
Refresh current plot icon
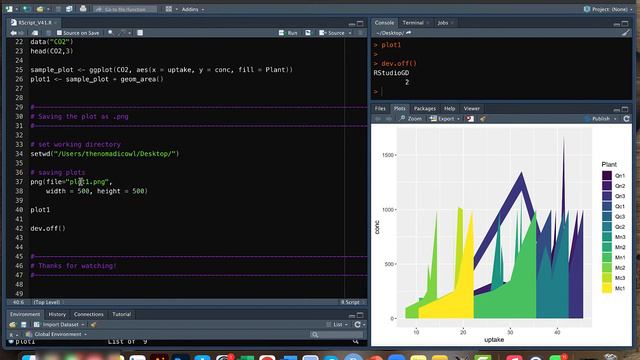[627, 119]
